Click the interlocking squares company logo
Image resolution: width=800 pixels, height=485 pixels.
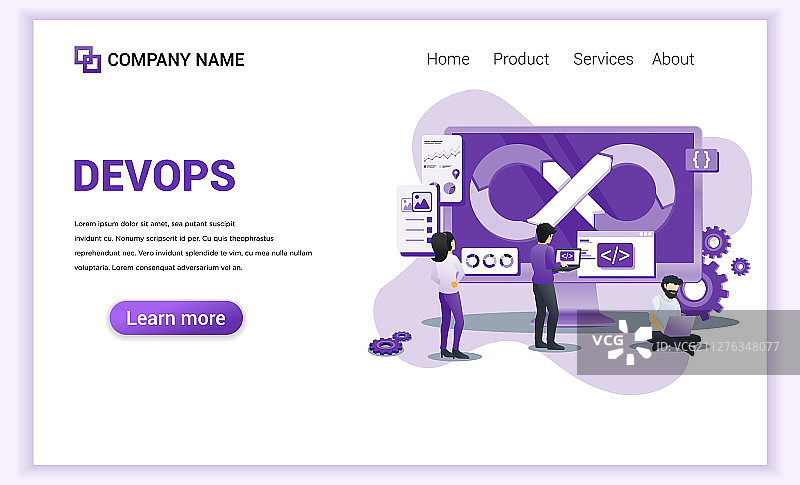[88, 59]
